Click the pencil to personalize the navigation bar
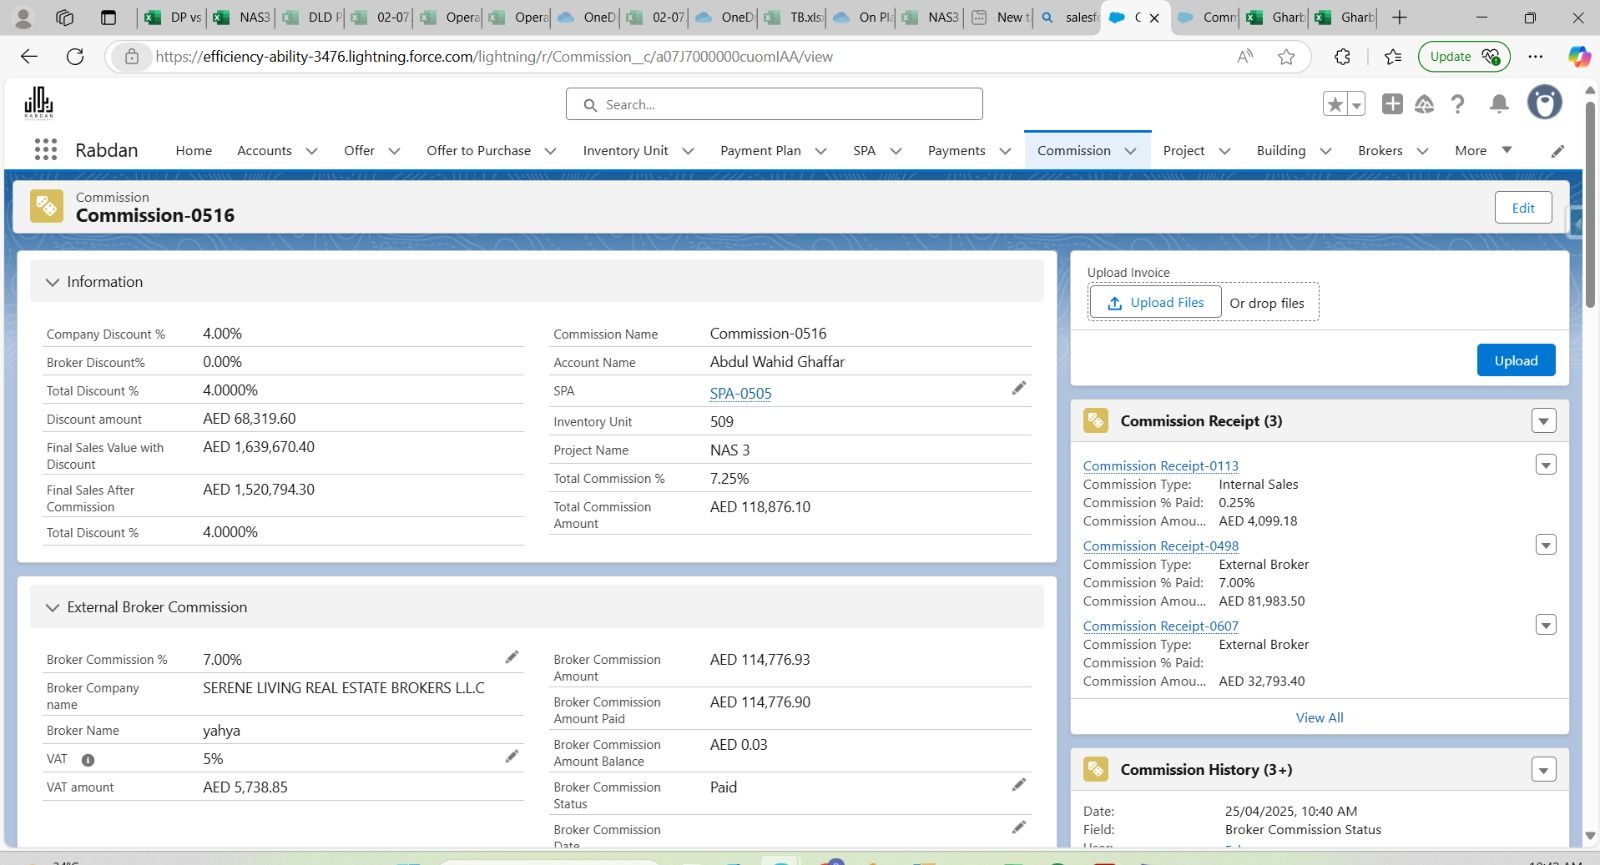1600x865 pixels. point(1558,151)
